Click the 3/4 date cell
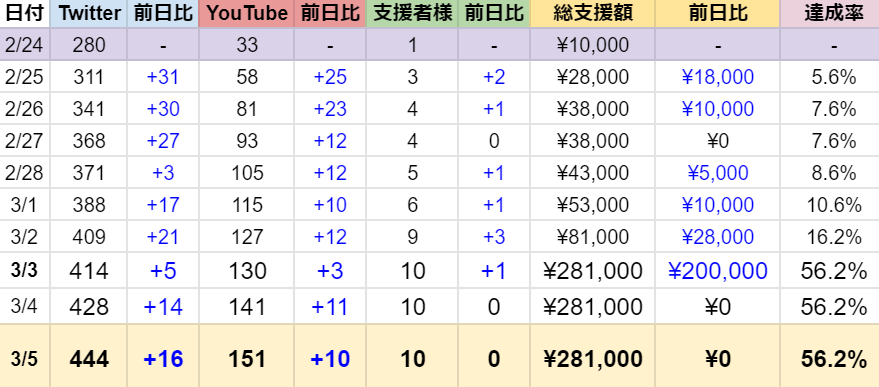879x387 pixels. tap(24, 306)
